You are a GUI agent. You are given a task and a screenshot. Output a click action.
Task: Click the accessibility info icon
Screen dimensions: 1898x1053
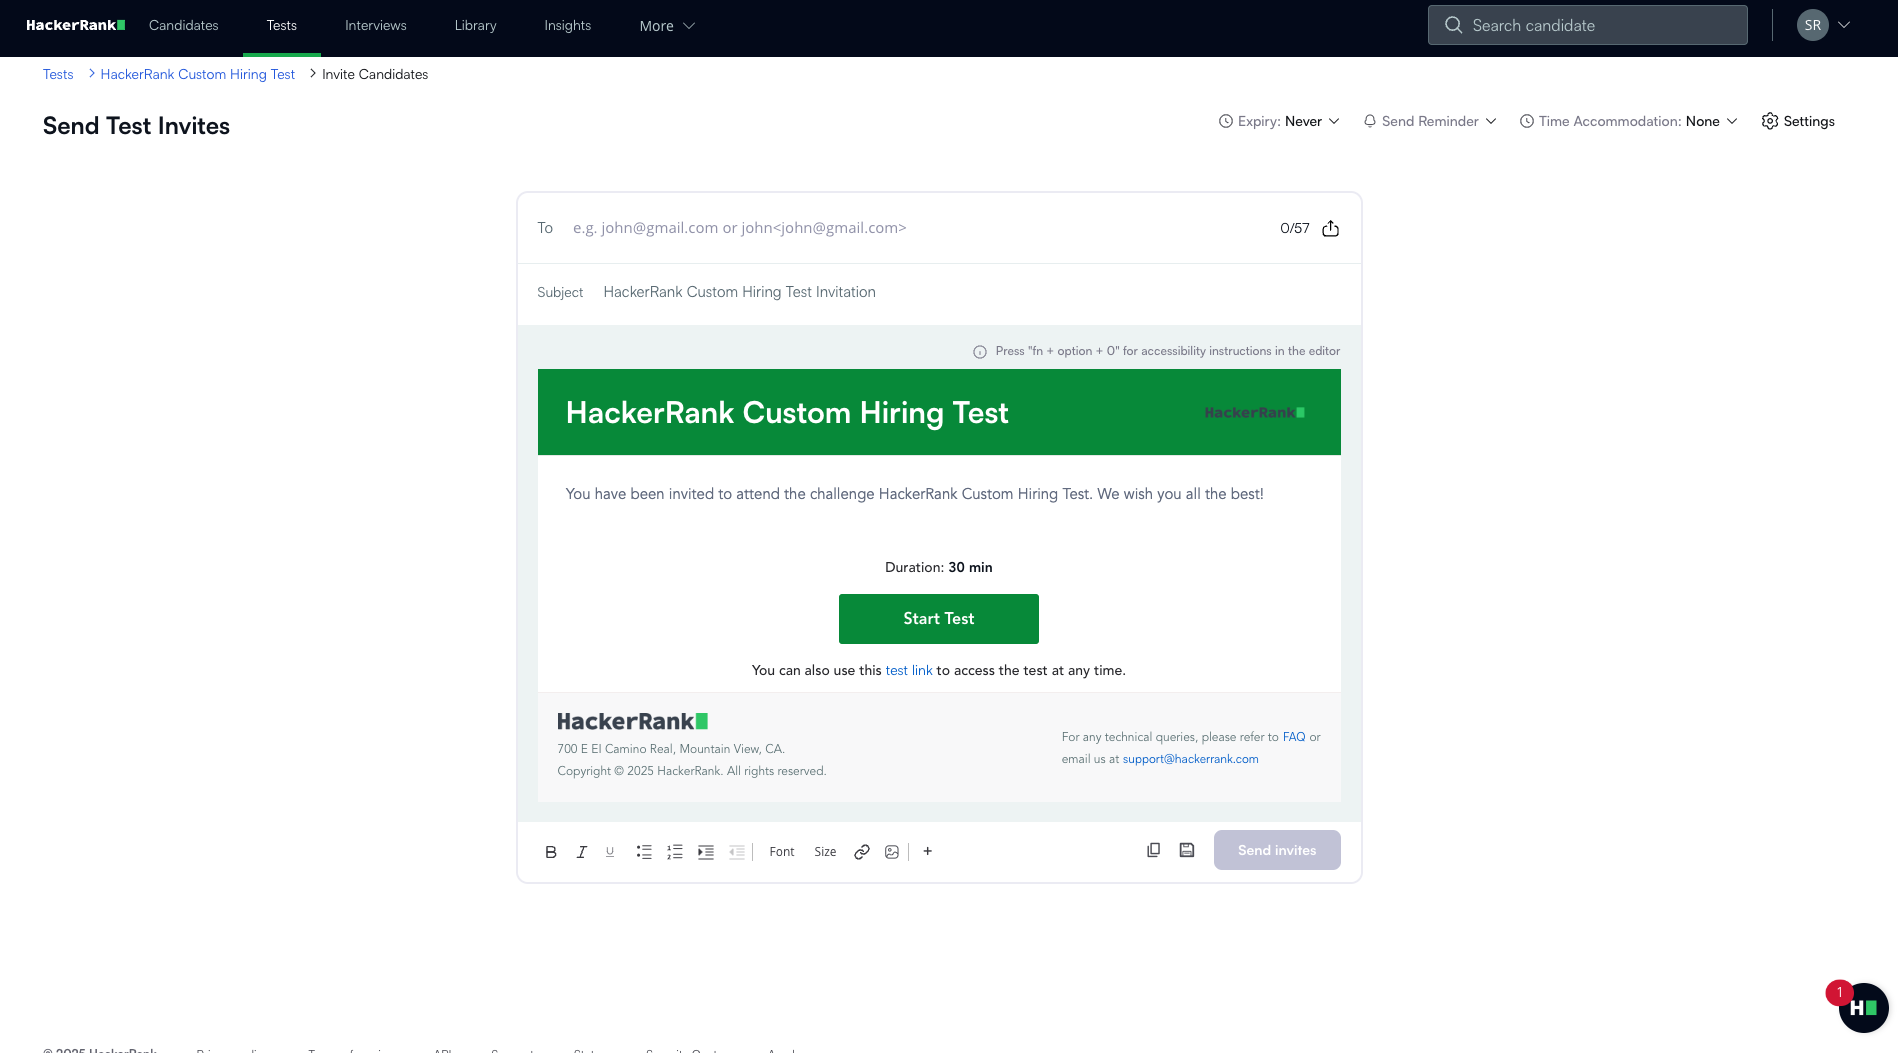coord(980,352)
